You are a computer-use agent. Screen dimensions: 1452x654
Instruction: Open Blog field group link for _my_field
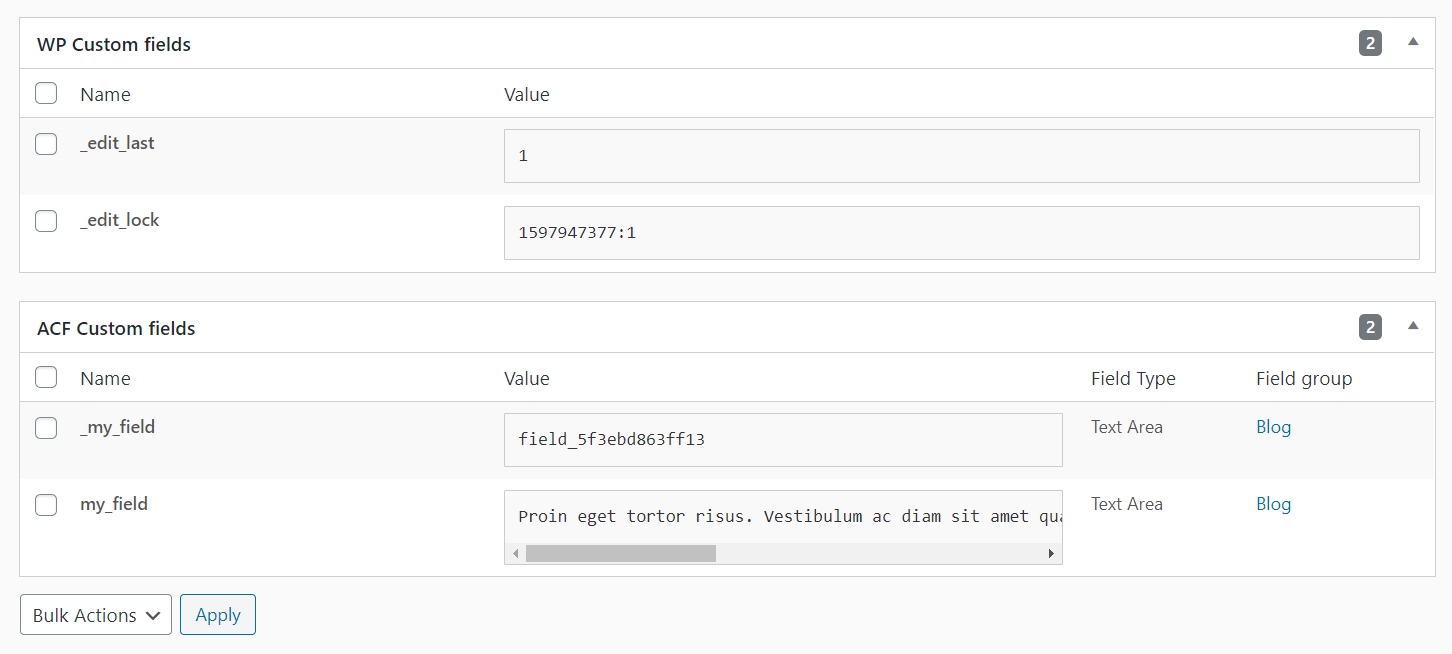click(x=1273, y=427)
